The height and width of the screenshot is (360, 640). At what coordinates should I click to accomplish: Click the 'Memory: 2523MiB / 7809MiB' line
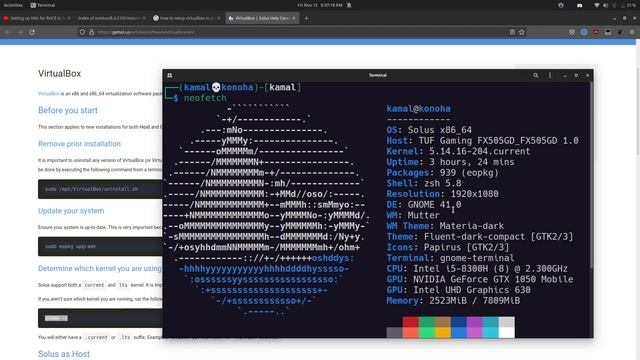[453, 301]
